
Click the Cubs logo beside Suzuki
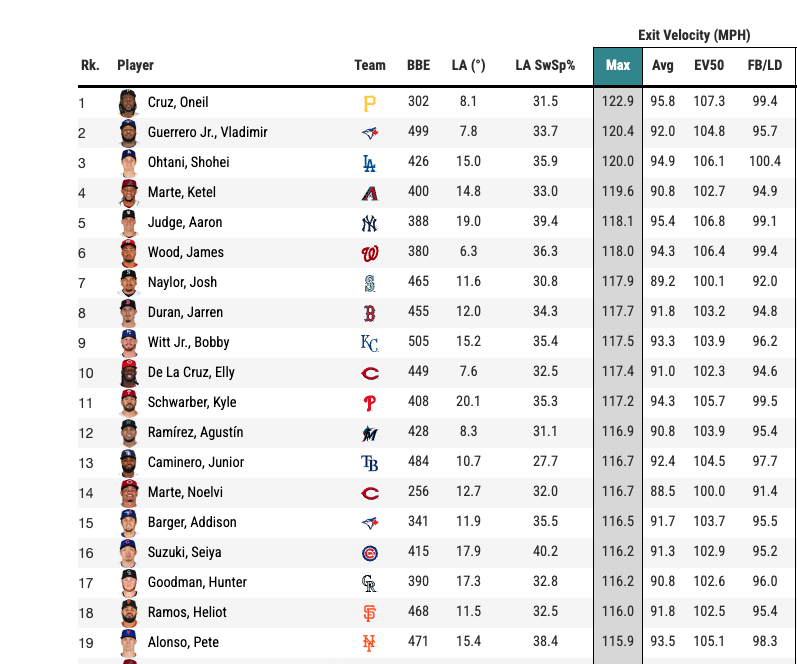point(369,552)
